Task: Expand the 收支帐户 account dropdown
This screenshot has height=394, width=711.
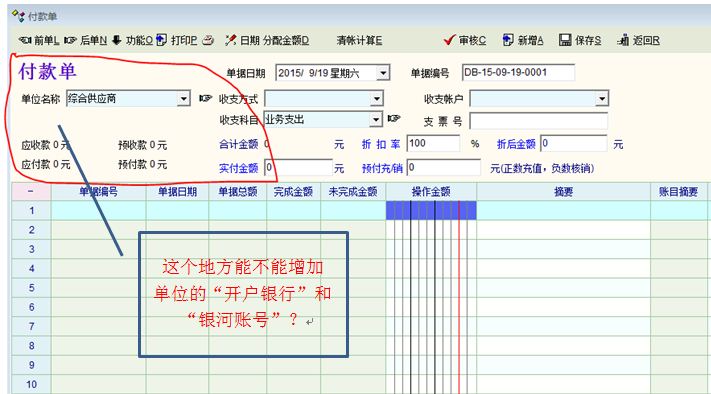Action: pyautogui.click(x=602, y=98)
